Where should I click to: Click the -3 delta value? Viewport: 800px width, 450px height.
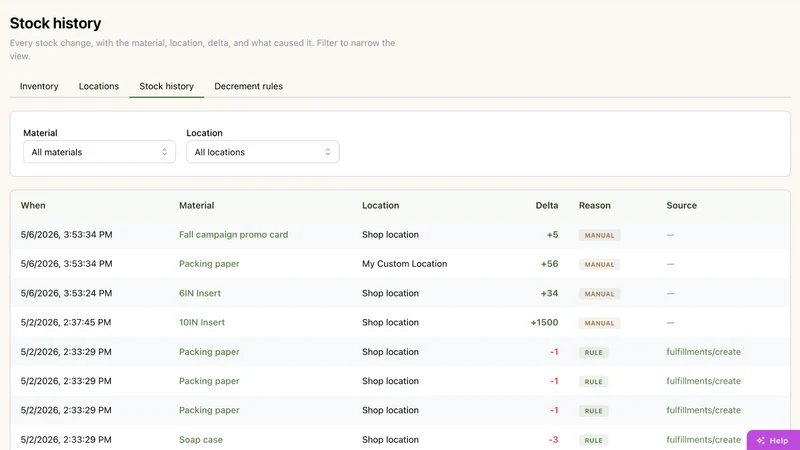pyautogui.click(x=553, y=439)
